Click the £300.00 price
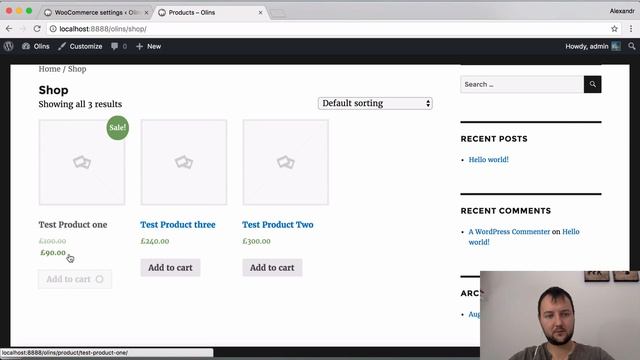The image size is (640, 360). (256, 241)
